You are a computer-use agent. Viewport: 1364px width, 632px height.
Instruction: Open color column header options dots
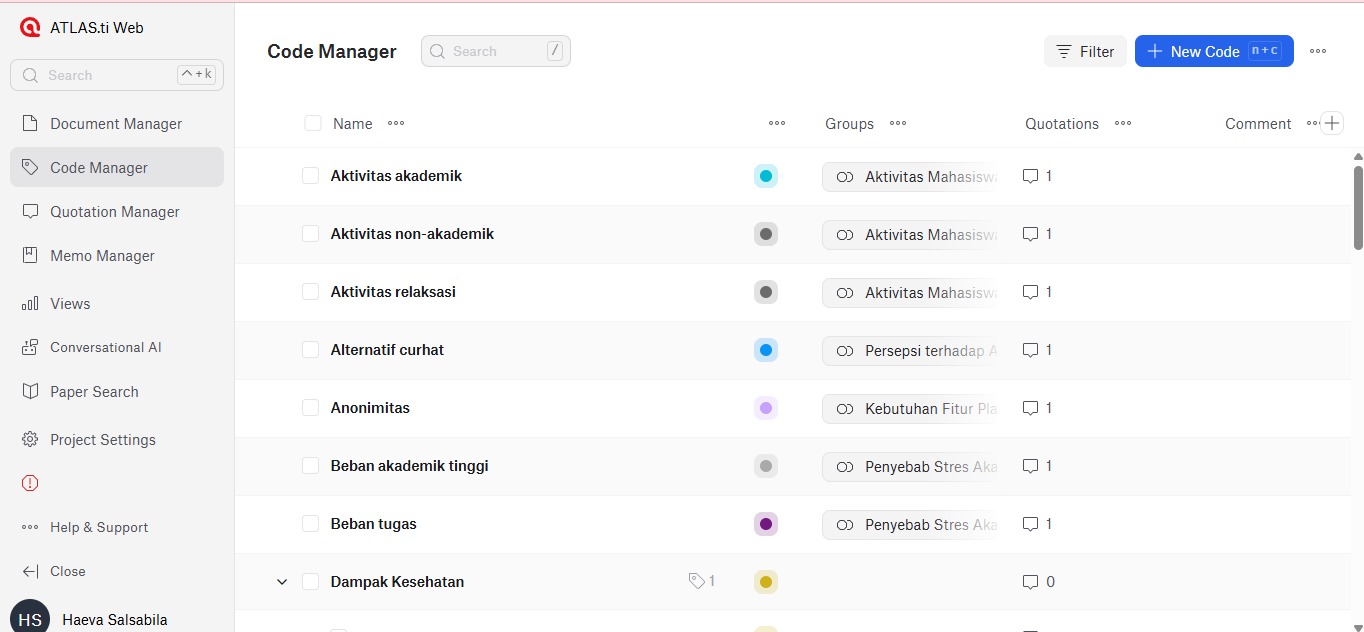777,124
